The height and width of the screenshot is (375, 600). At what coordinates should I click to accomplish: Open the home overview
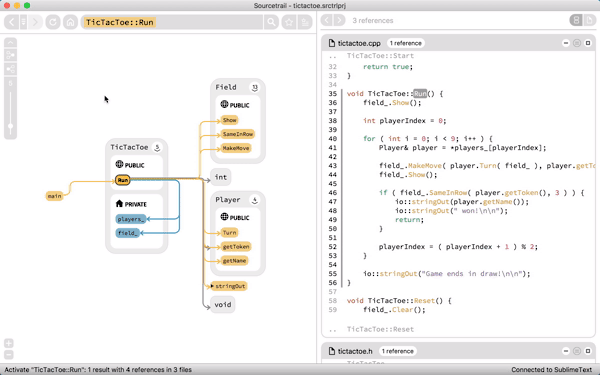pyautogui.click(x=70, y=22)
